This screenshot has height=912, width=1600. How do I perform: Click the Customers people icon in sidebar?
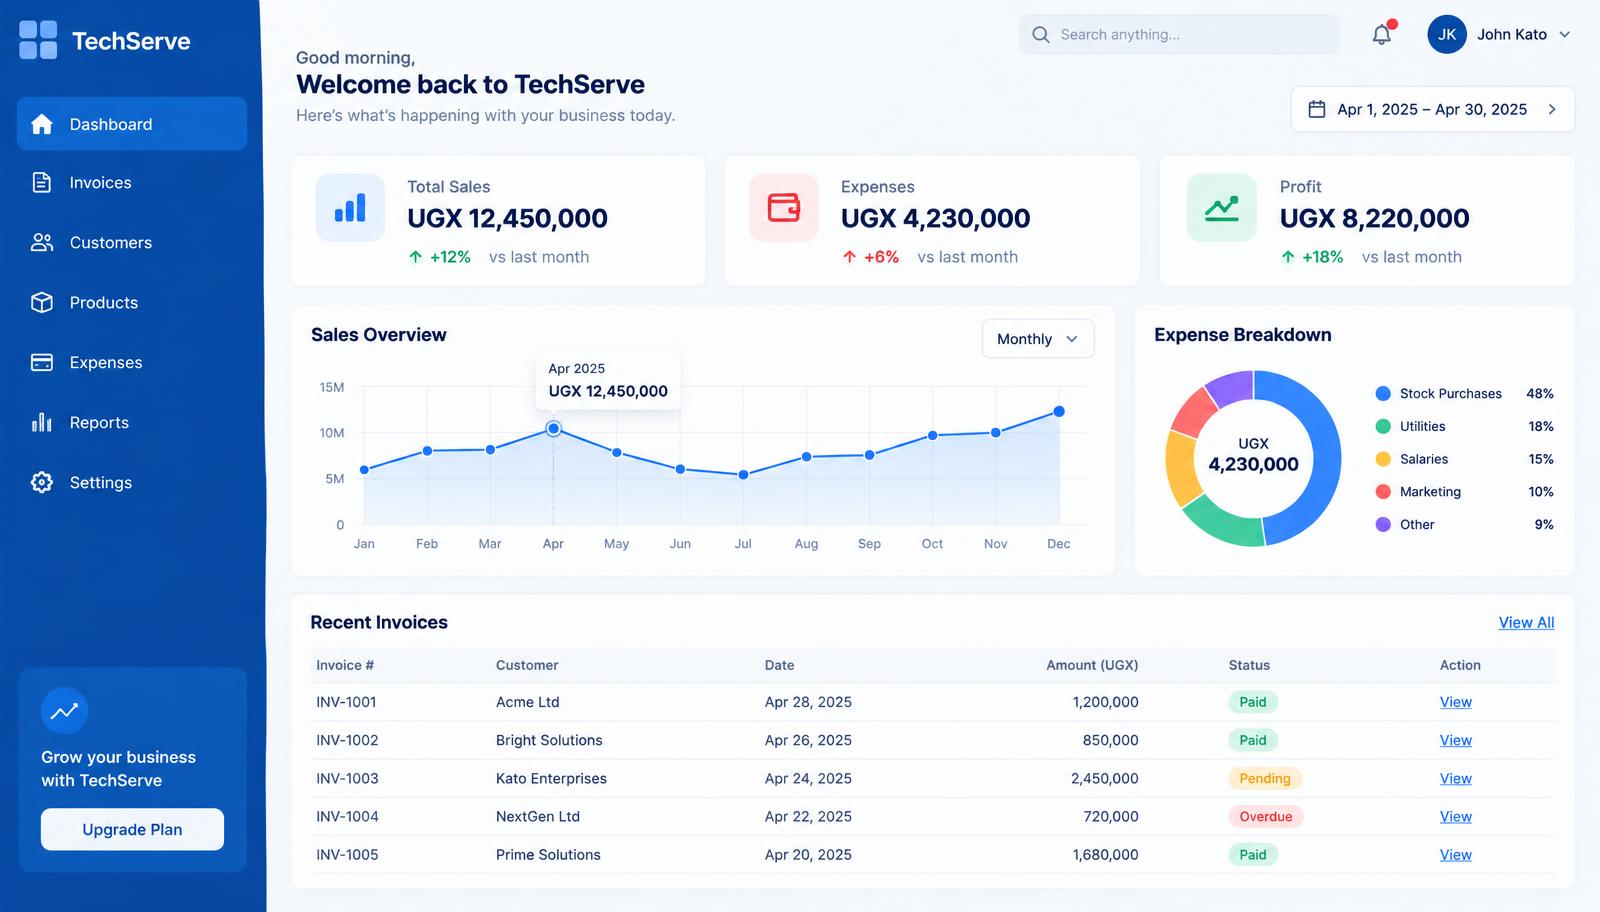click(x=42, y=242)
